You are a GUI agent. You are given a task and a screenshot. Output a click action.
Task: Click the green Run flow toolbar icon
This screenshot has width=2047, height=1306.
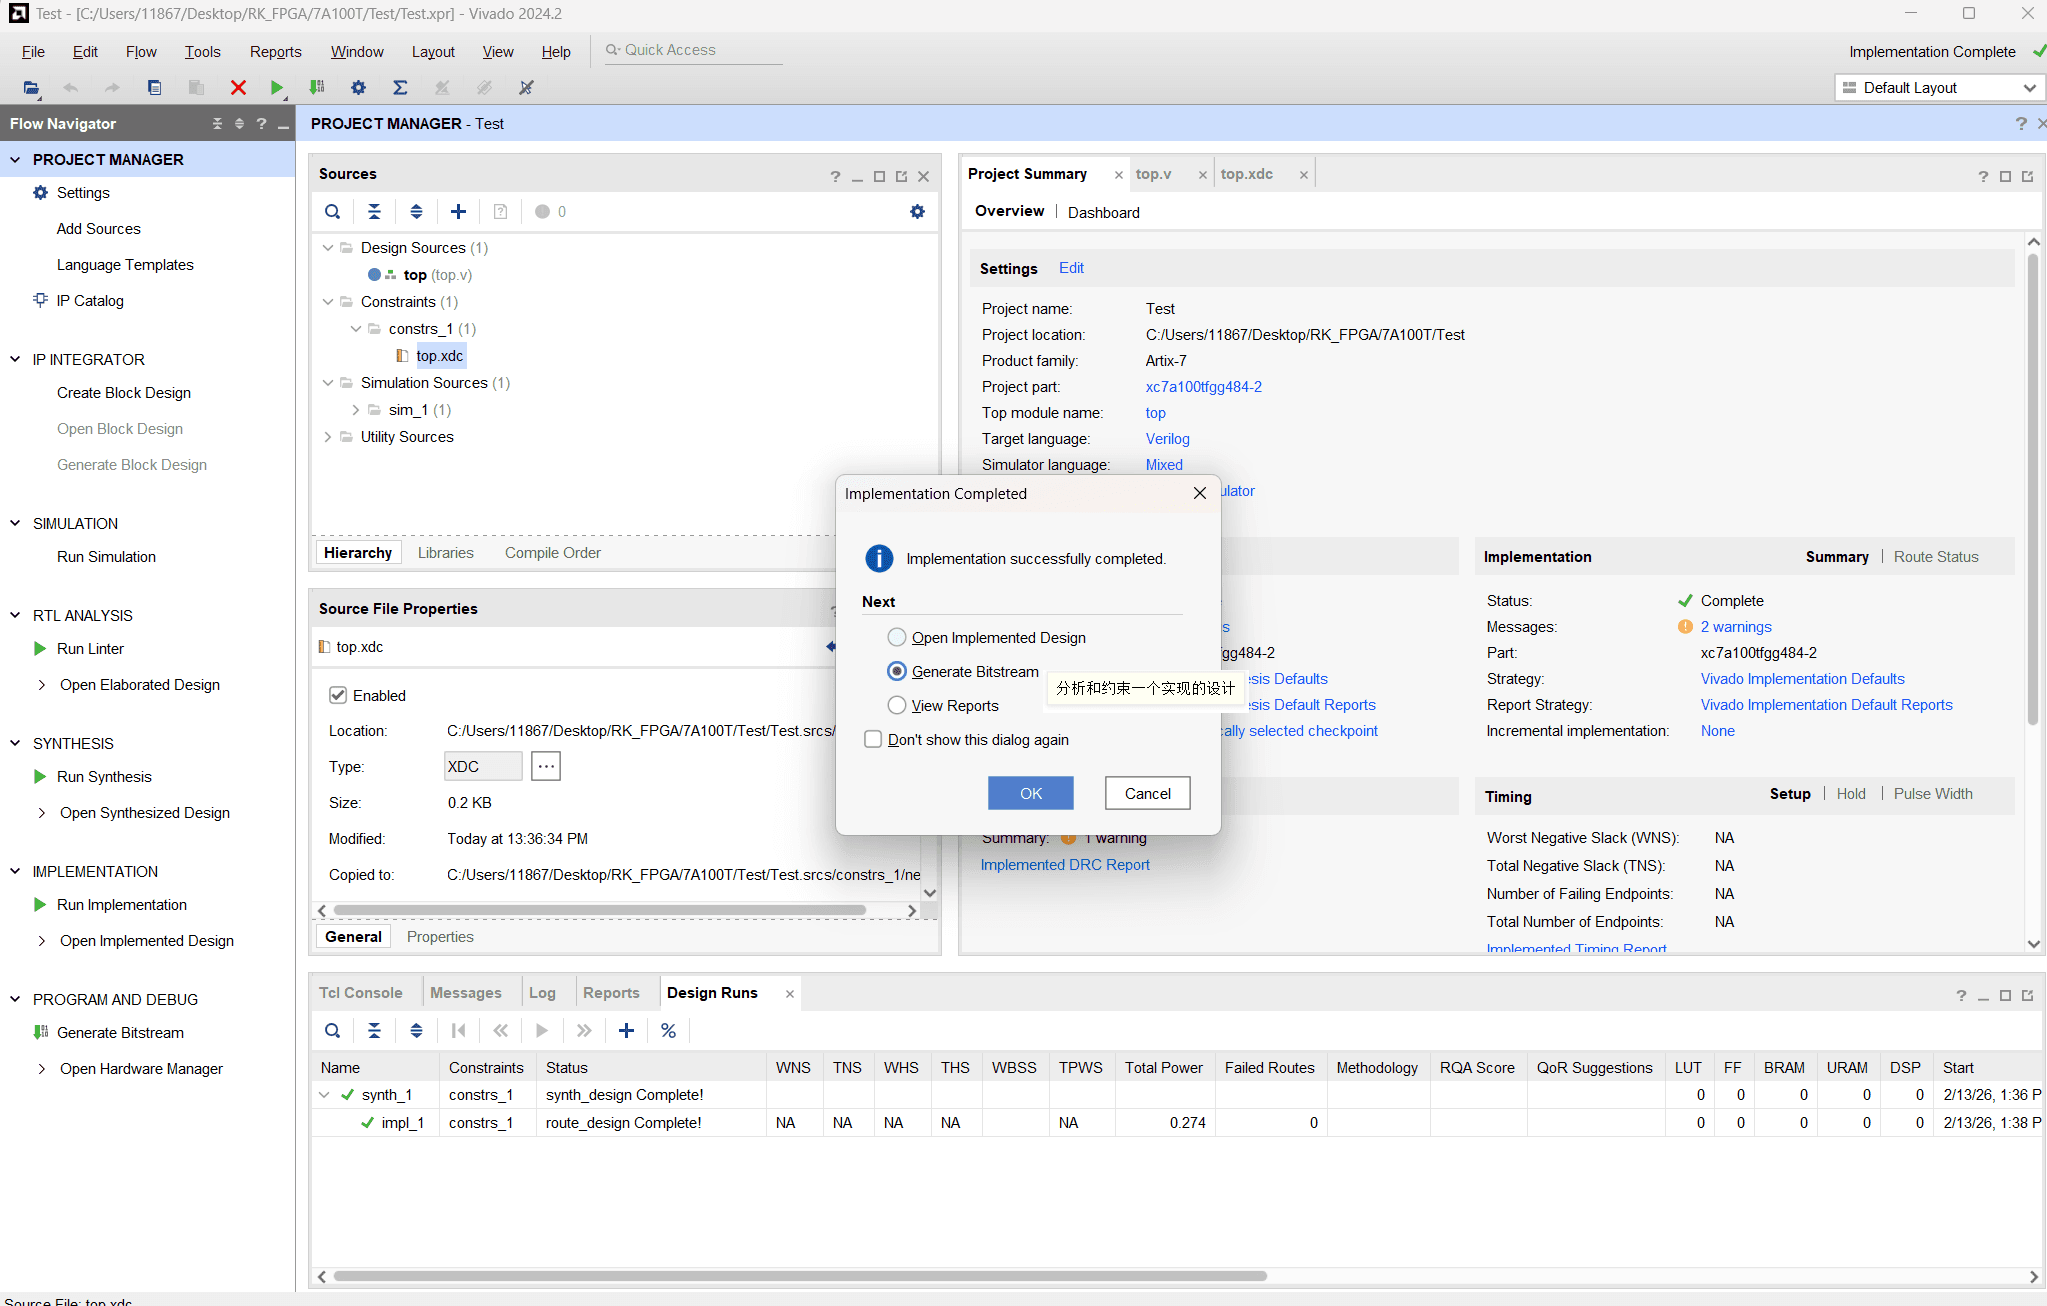[x=276, y=88]
